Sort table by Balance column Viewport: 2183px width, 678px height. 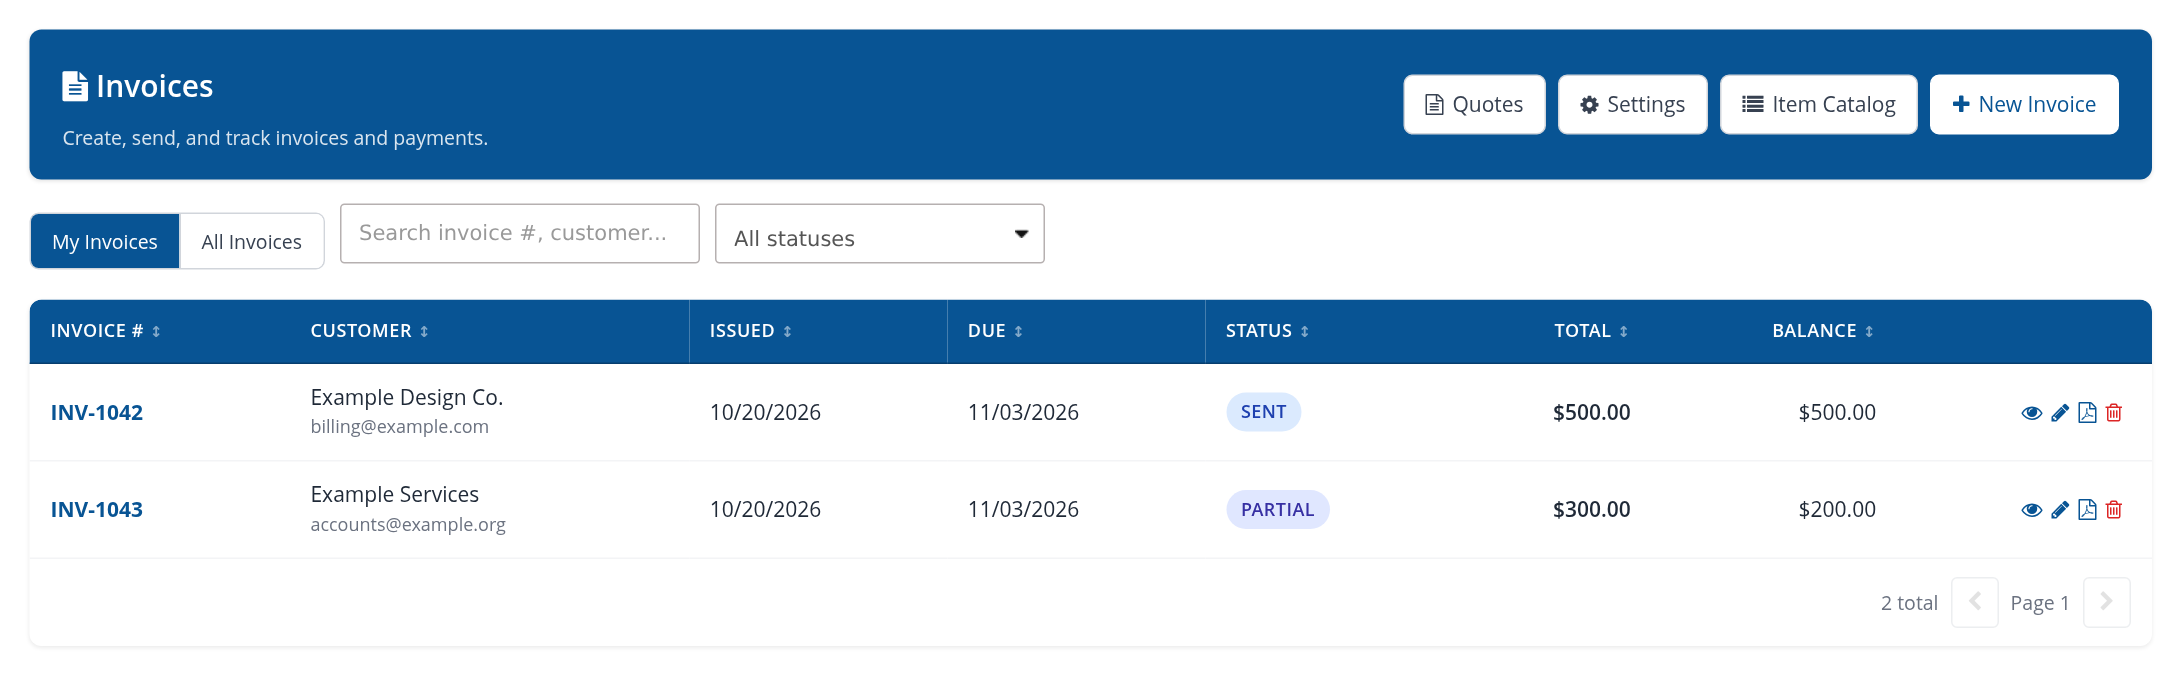tap(1822, 331)
